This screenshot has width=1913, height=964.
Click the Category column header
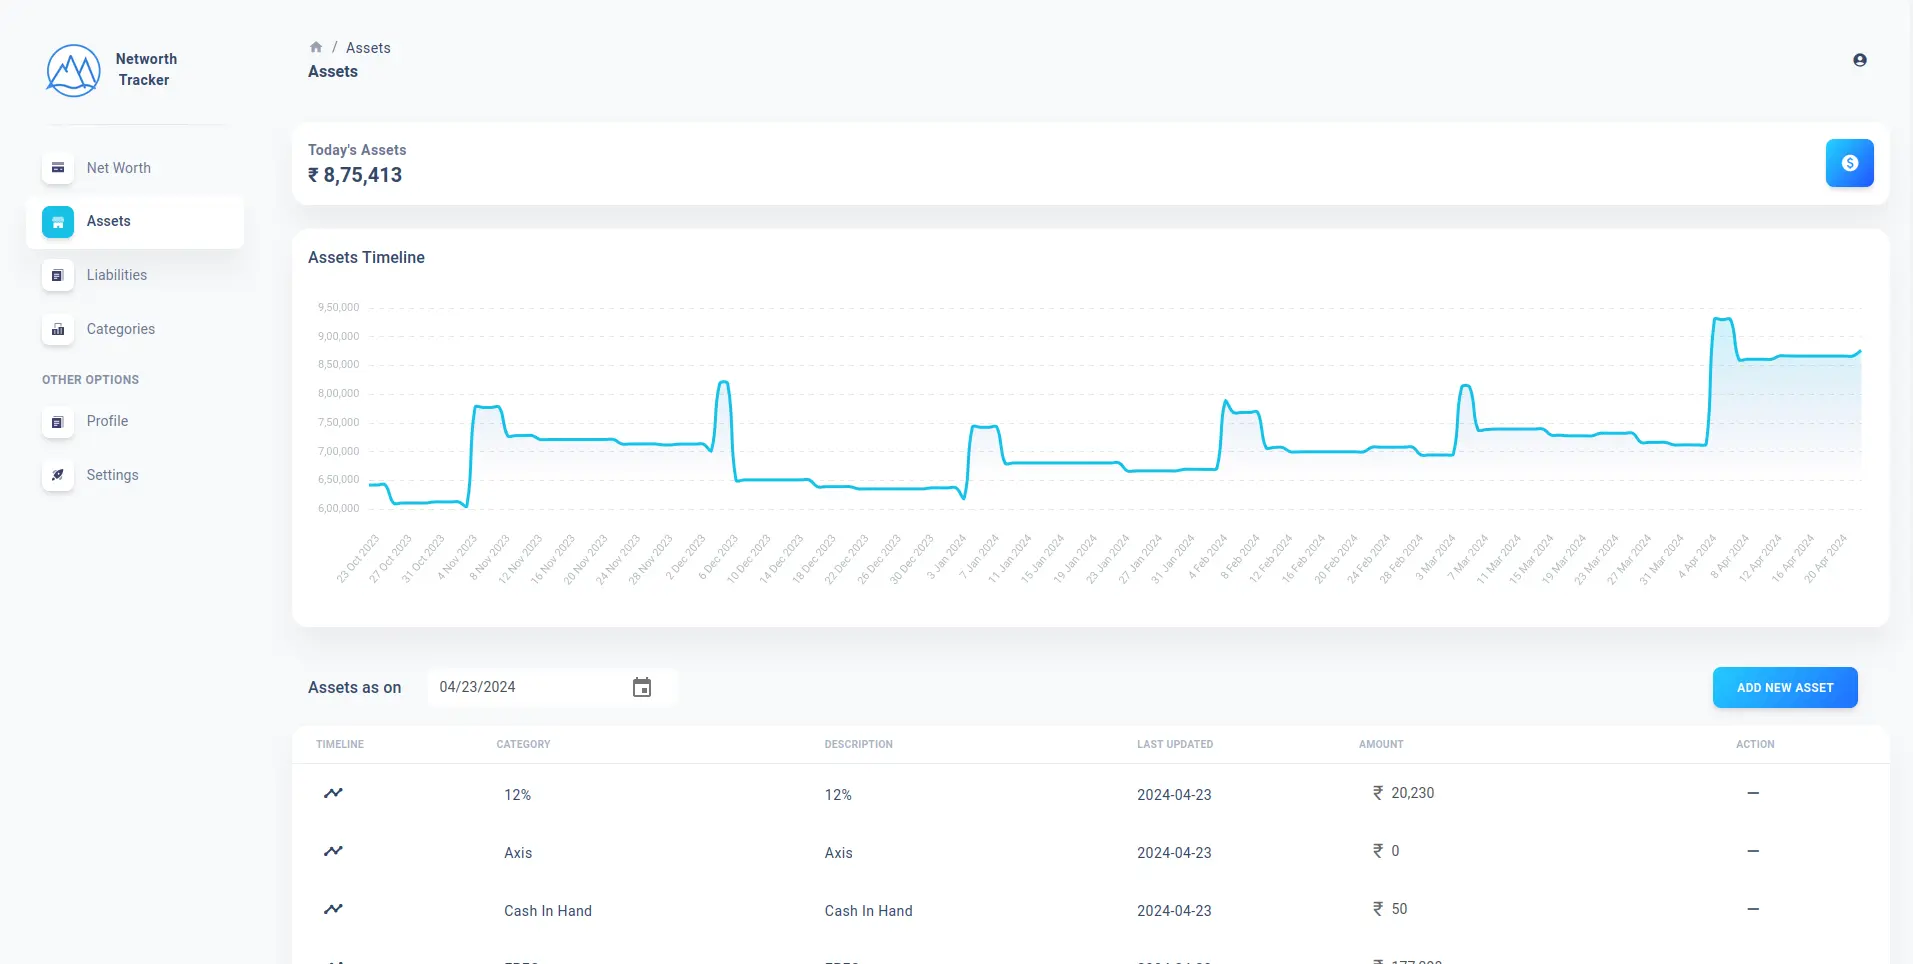[x=523, y=744]
